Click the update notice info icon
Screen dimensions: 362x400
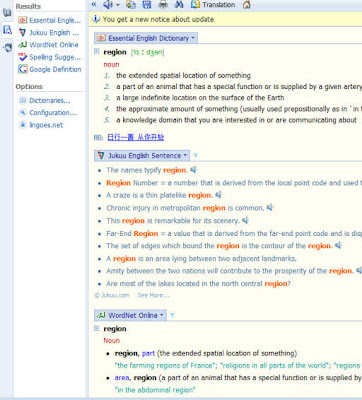[96, 19]
